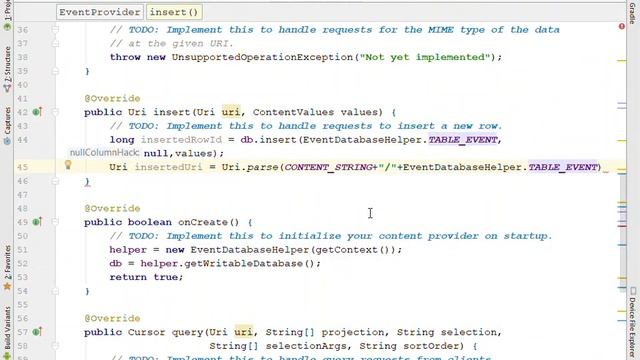
Task: Click line number 45 in gutter
Action: tap(23, 167)
